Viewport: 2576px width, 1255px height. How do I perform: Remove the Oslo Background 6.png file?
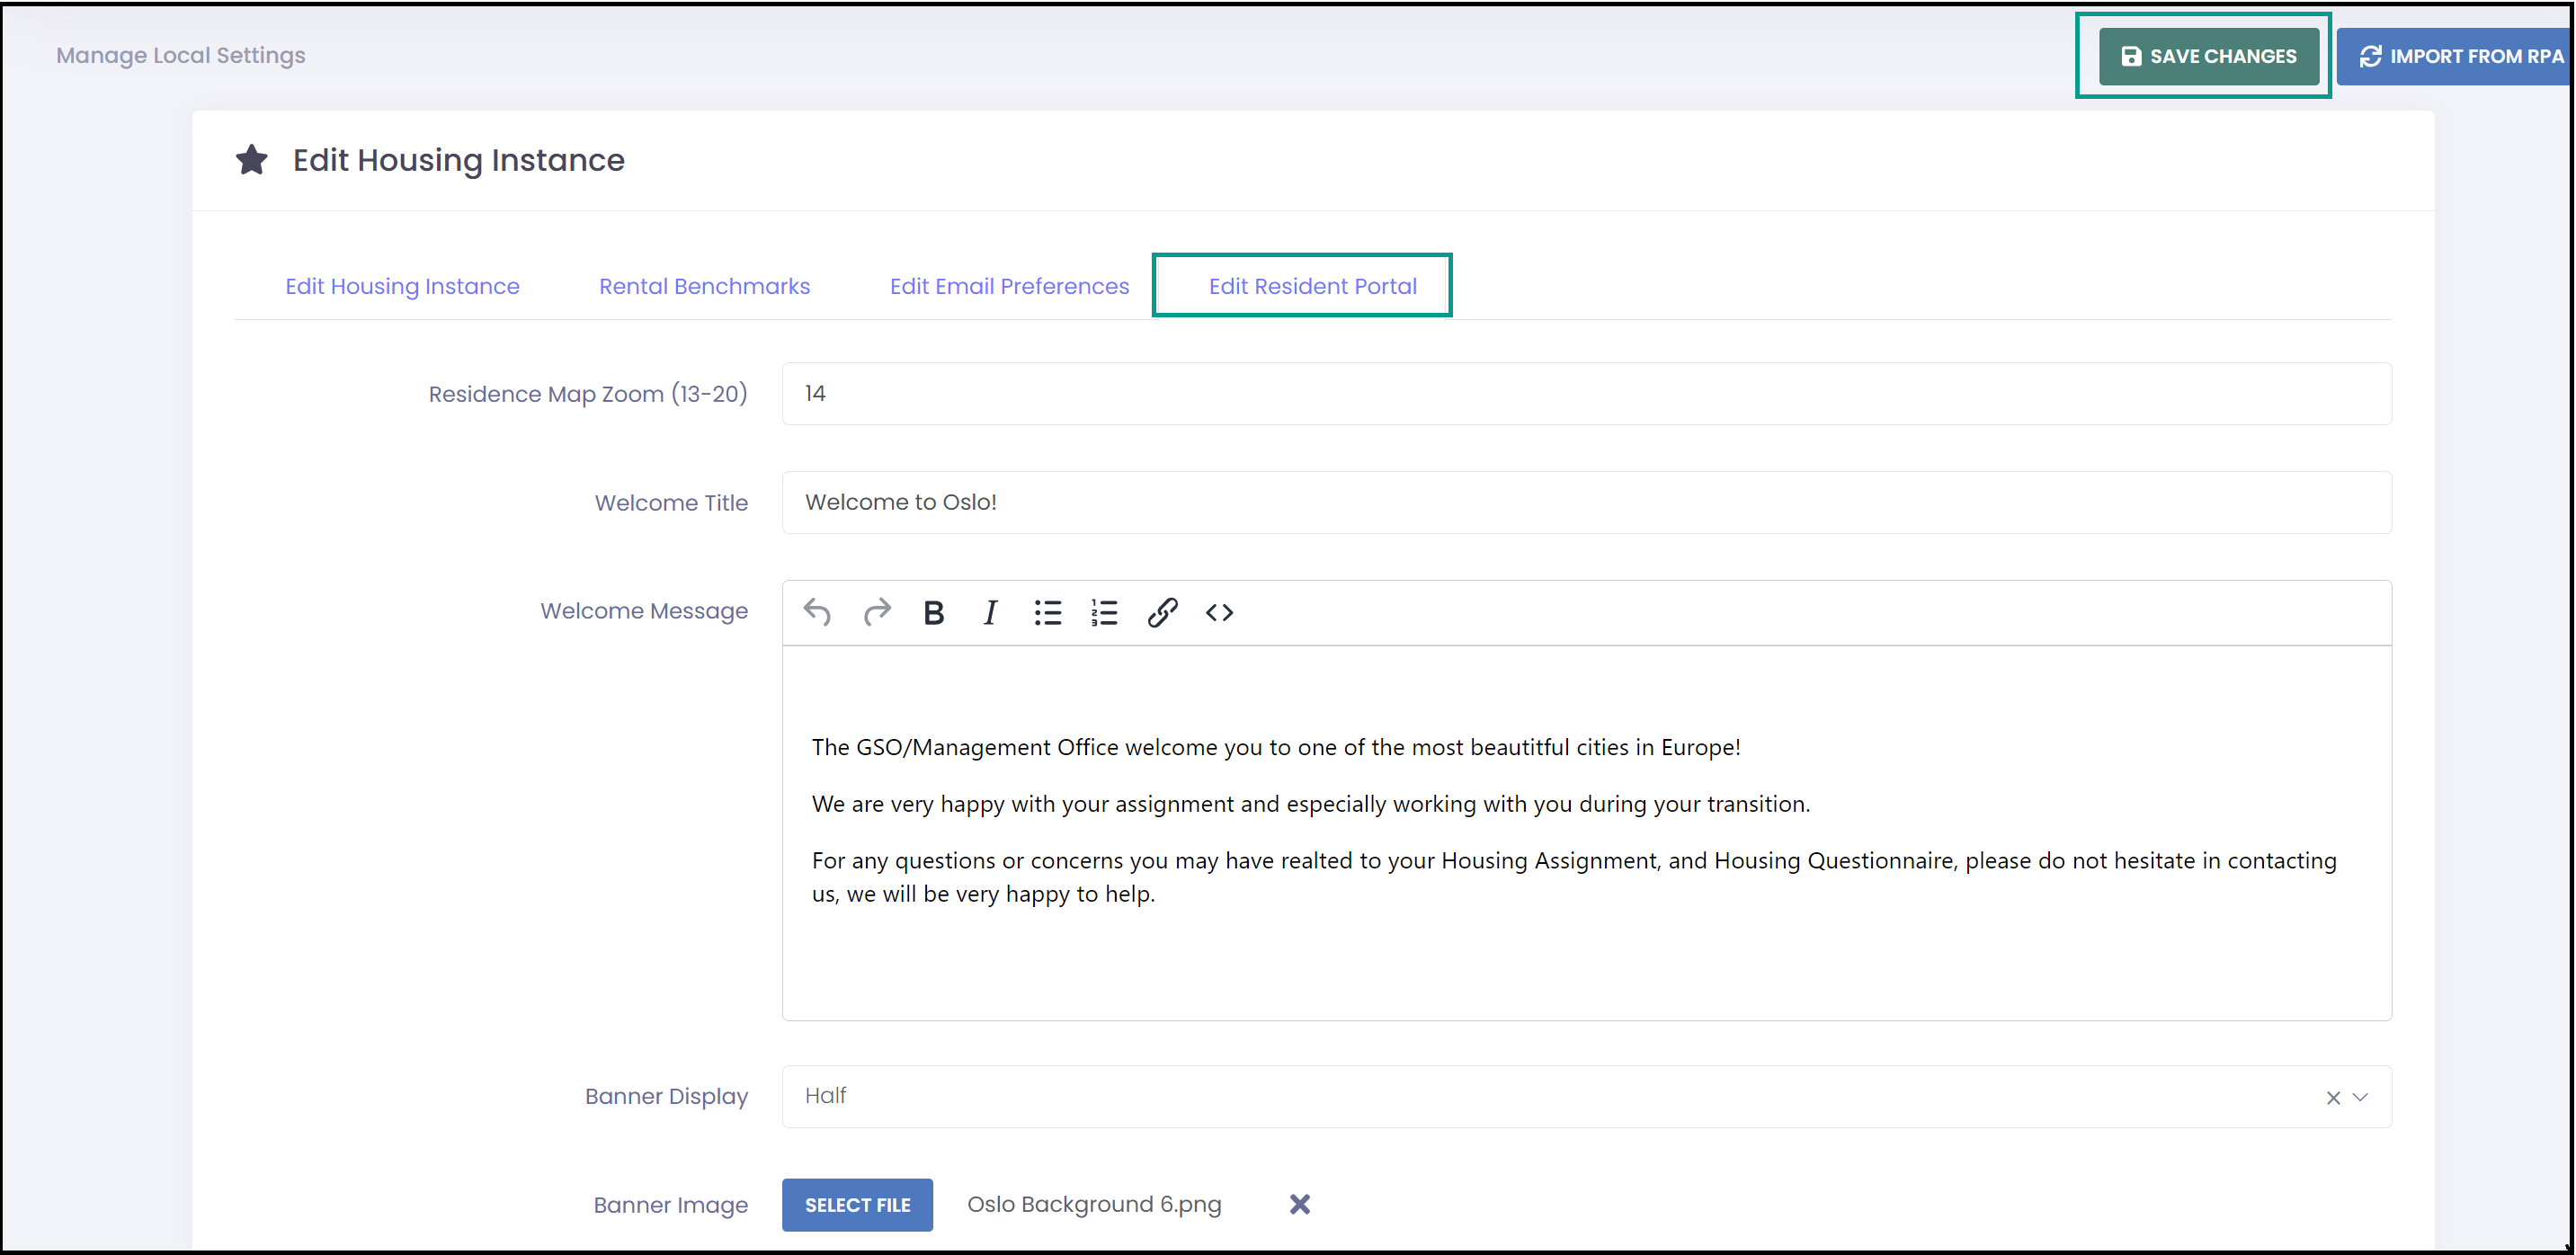click(x=1300, y=1204)
